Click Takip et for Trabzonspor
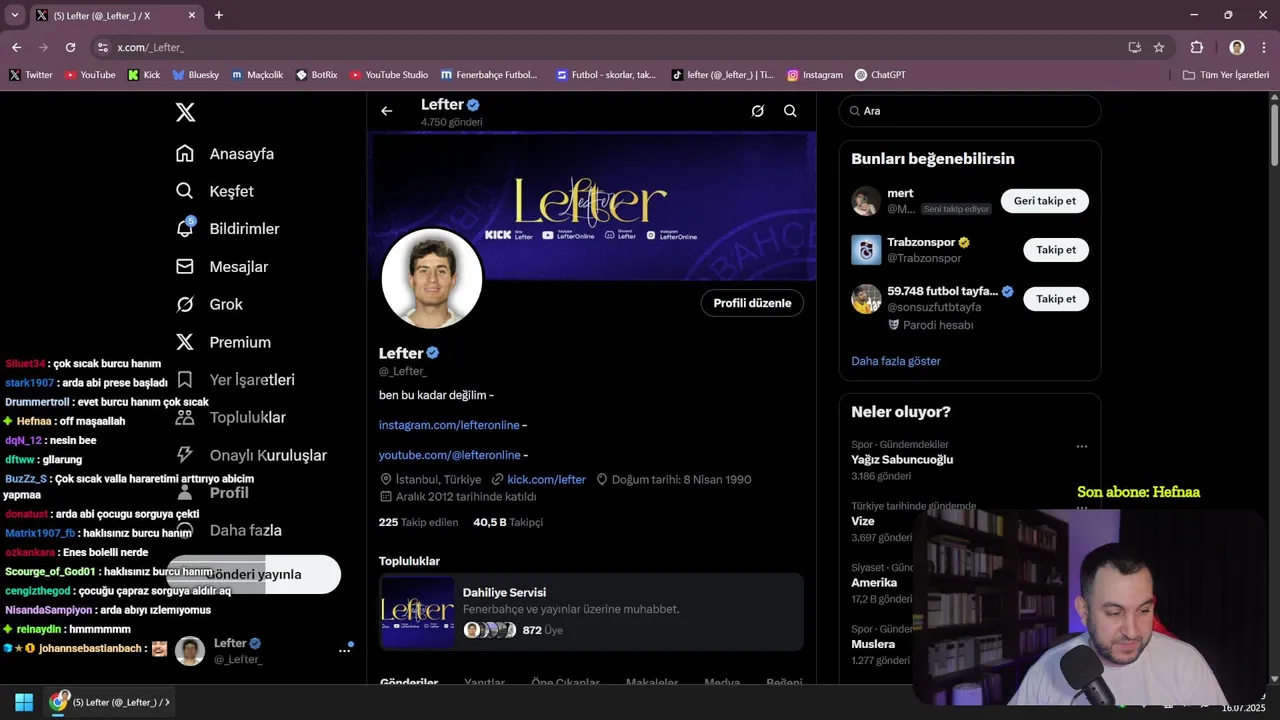This screenshot has height=720, width=1280. click(x=1056, y=250)
